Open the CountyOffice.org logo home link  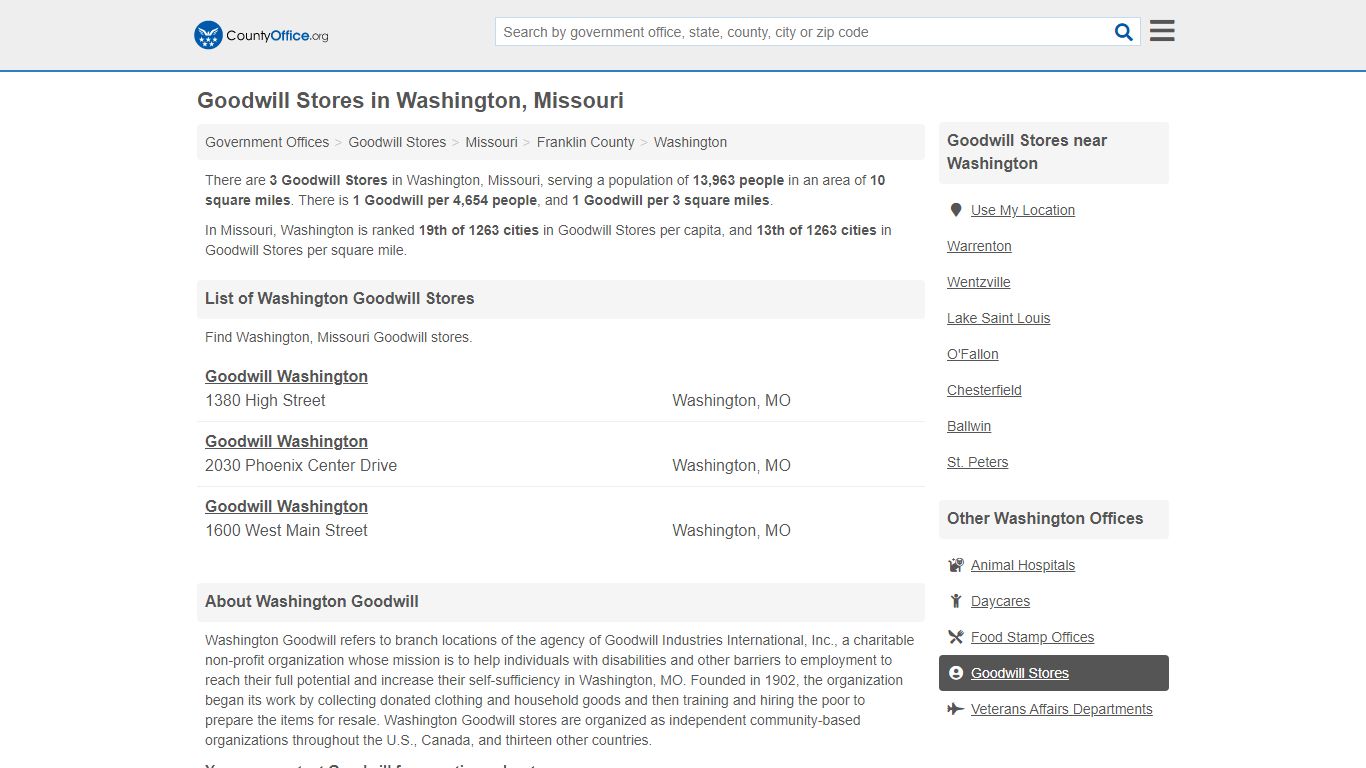pos(261,35)
